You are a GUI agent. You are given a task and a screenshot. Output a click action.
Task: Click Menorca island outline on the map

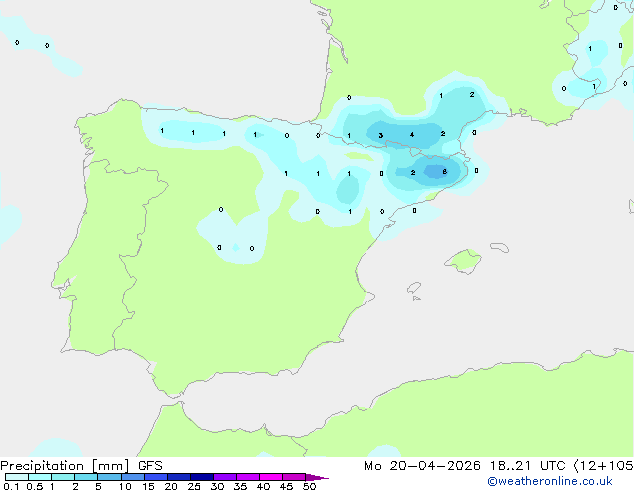point(499,247)
